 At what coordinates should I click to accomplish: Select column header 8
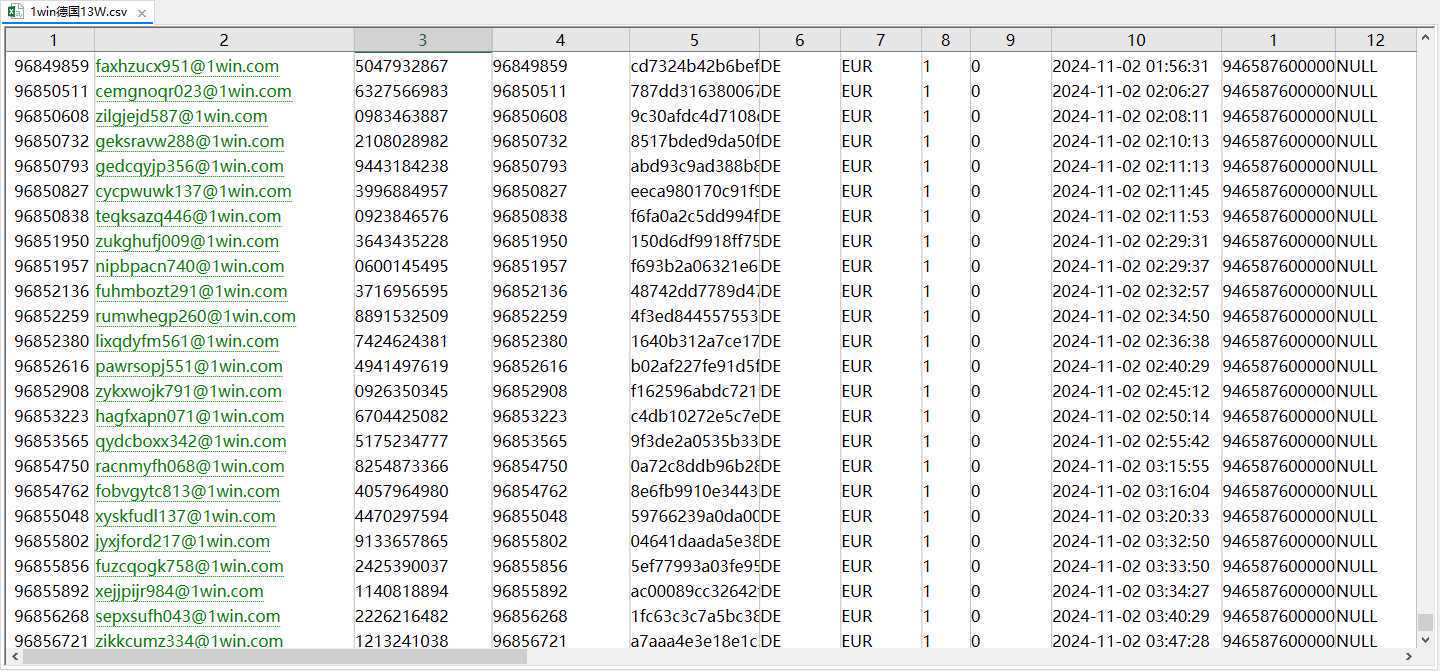pyautogui.click(x=946, y=40)
